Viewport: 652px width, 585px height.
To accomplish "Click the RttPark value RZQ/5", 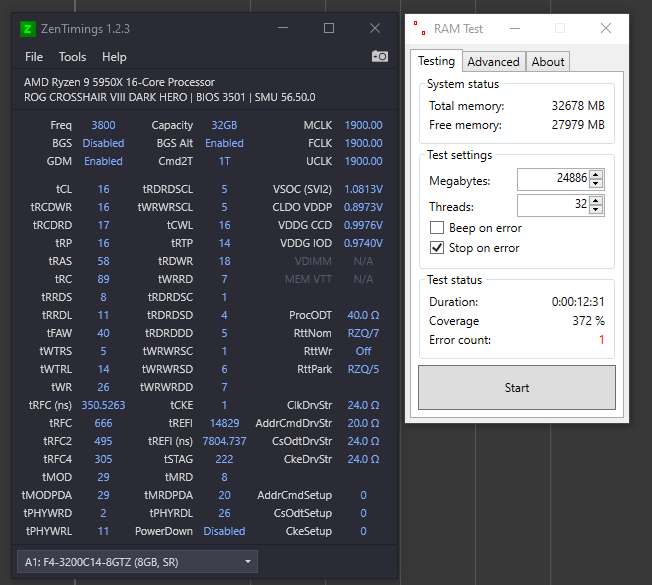I will click(x=363, y=369).
